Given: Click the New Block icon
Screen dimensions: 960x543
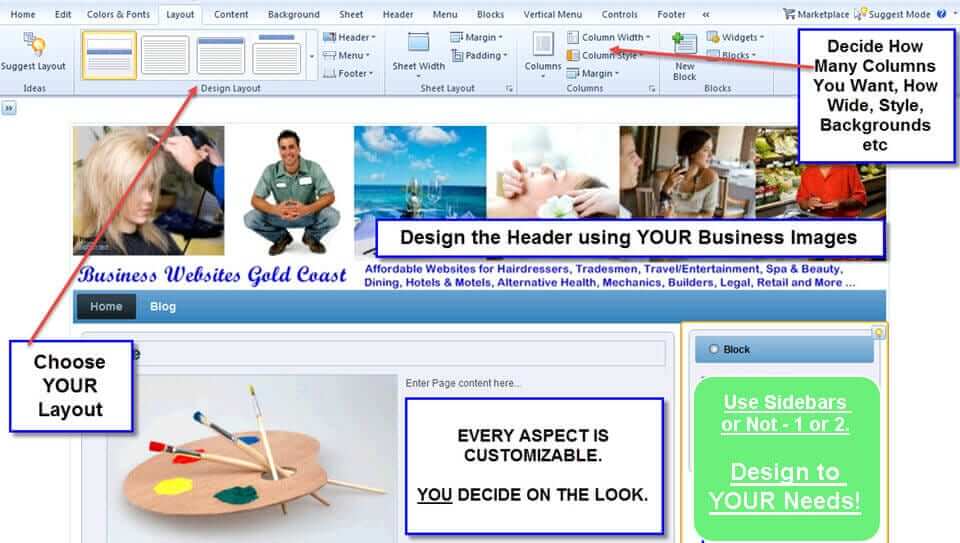Looking at the screenshot, I should (684, 45).
